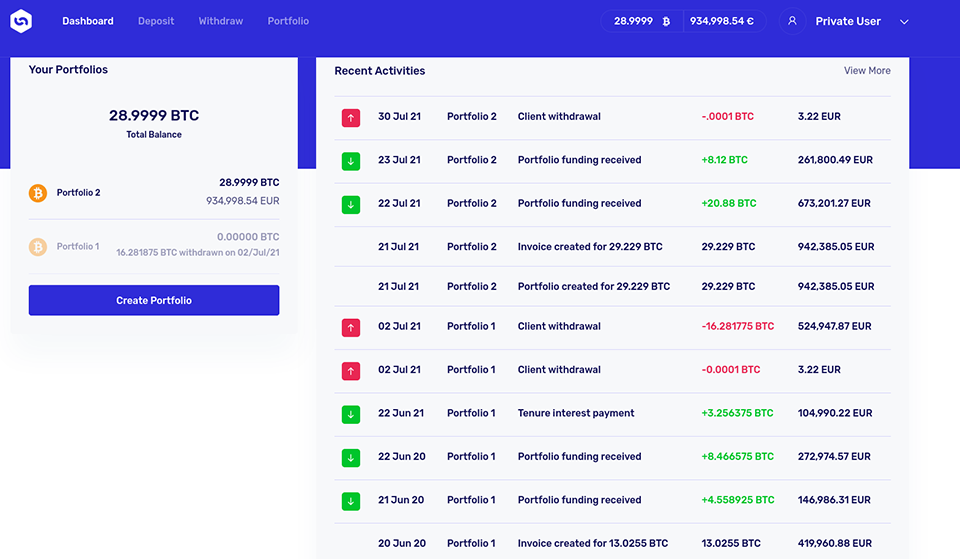Click the user avatar icon
Screen dimensions: 960x559
792,21
